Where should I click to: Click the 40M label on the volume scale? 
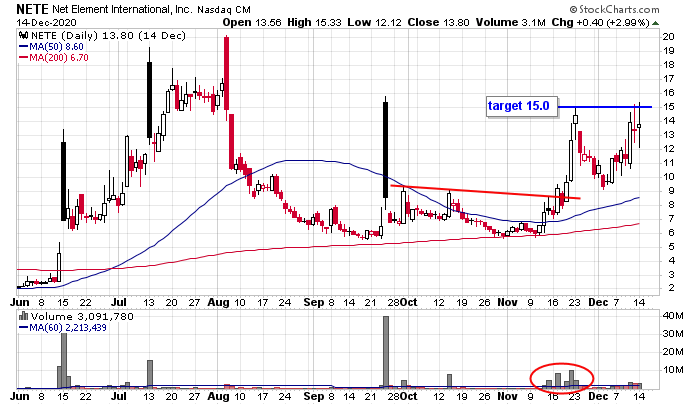673,316
